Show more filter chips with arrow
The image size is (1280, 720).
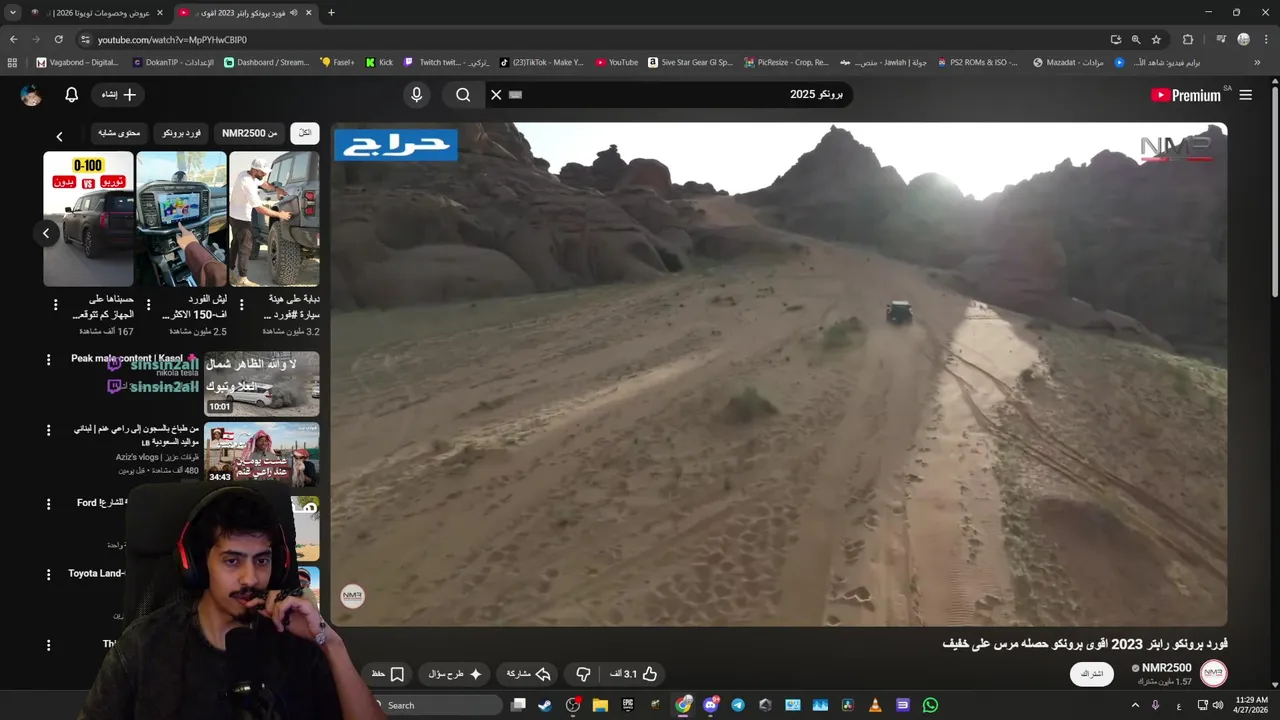click(x=59, y=136)
